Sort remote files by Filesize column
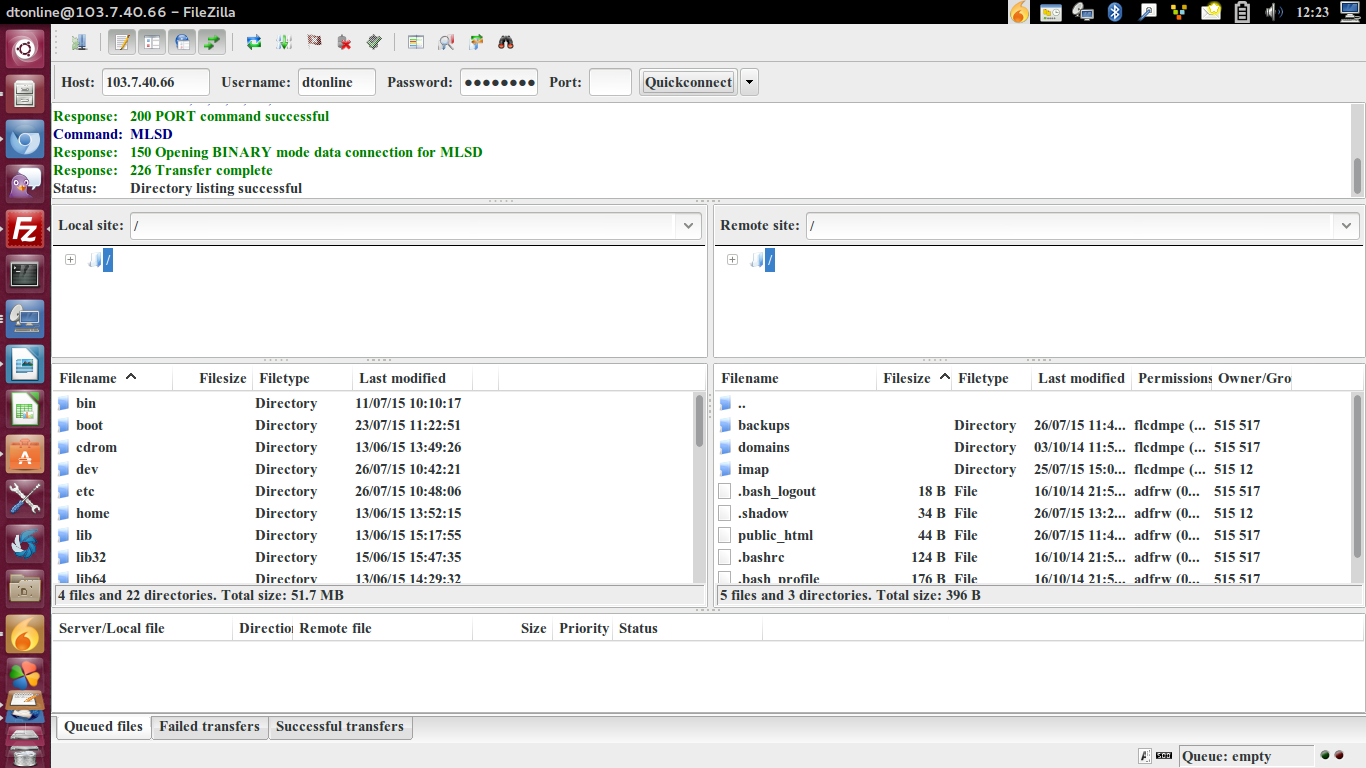The width and height of the screenshot is (1366, 768). [915, 378]
